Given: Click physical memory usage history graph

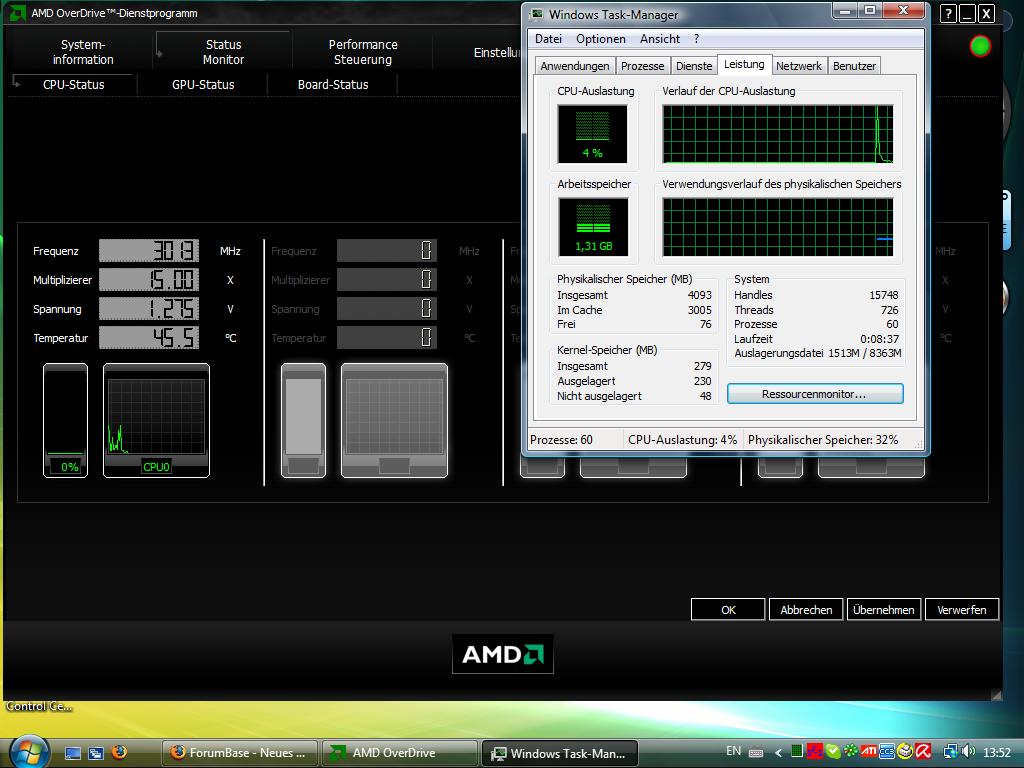Looking at the screenshot, I should pos(778,227).
